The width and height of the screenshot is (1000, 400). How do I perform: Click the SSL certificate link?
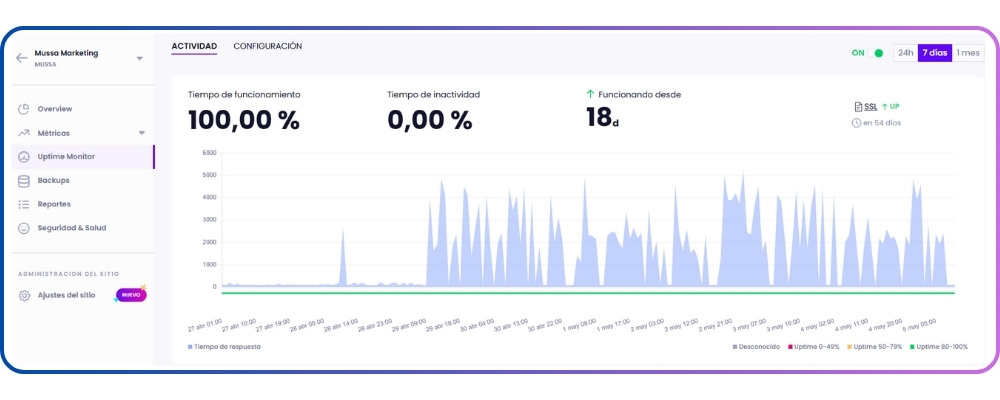pyautogui.click(x=871, y=107)
